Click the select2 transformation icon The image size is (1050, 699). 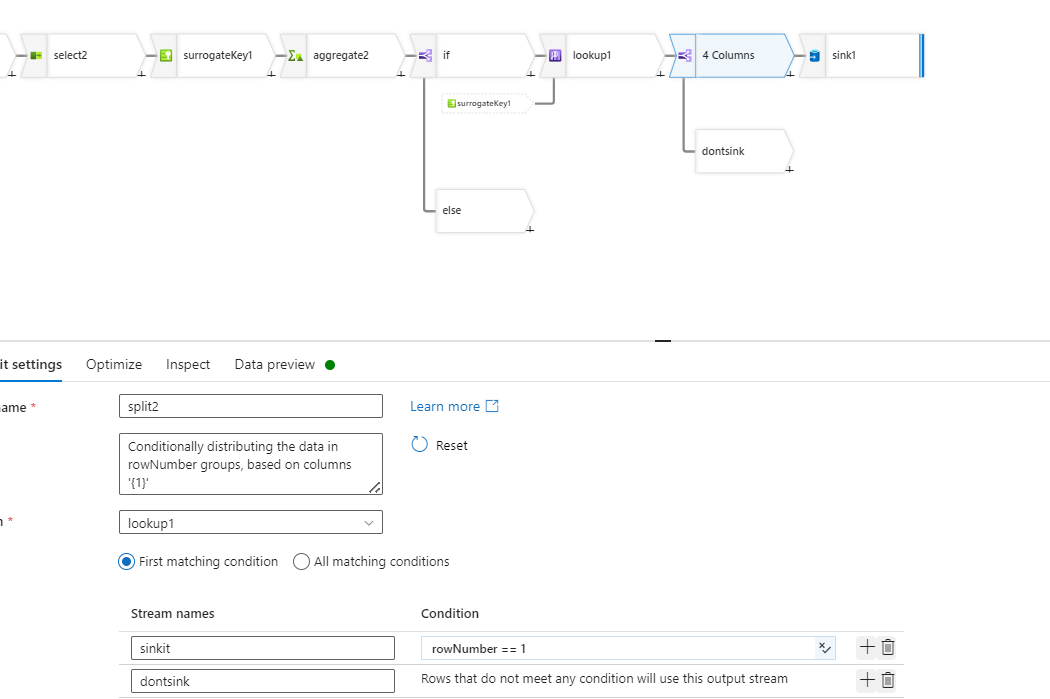[36, 55]
